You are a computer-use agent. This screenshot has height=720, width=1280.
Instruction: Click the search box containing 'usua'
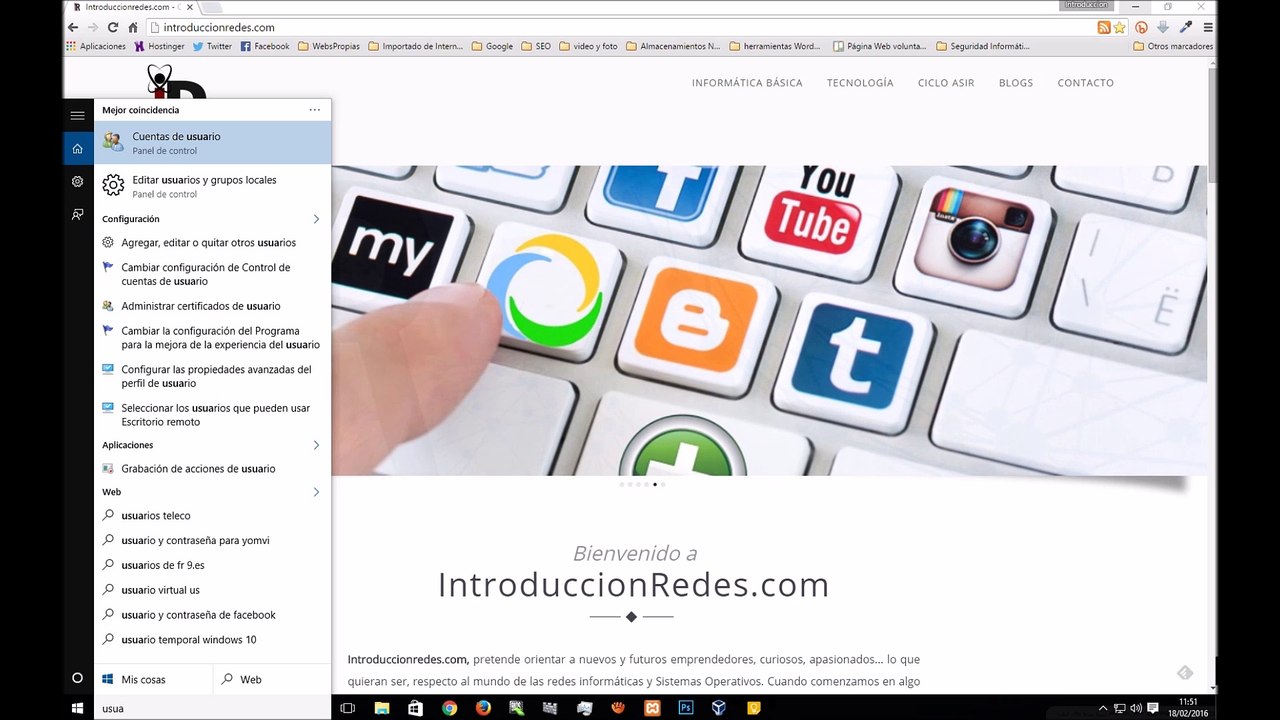(212, 708)
